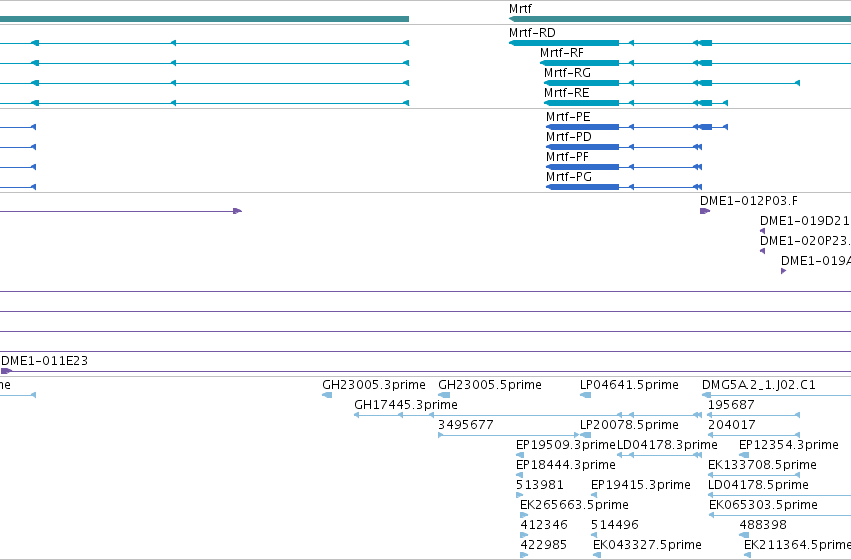851x560 pixels.
Task: Click the 514496 feature label
Action: (x=614, y=525)
